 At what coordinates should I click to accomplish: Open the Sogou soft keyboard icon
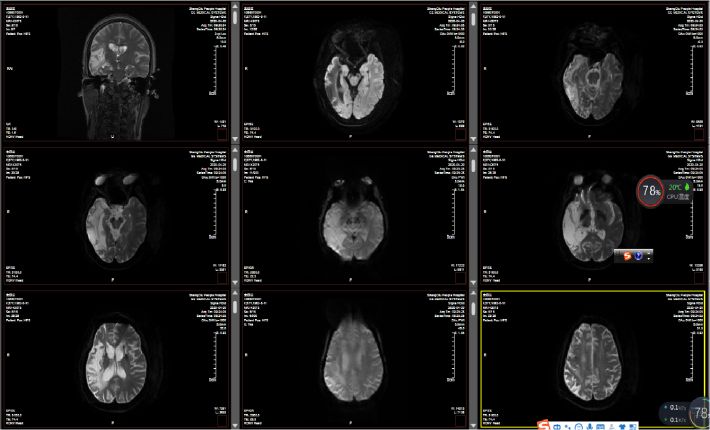coord(600,426)
